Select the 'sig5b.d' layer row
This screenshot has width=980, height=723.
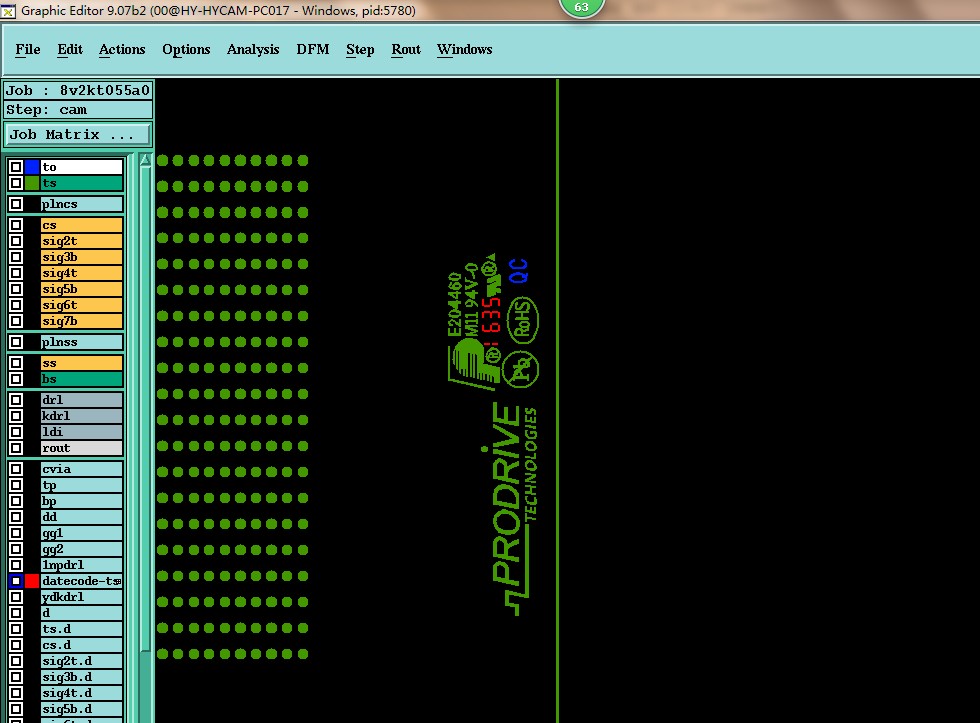81,709
